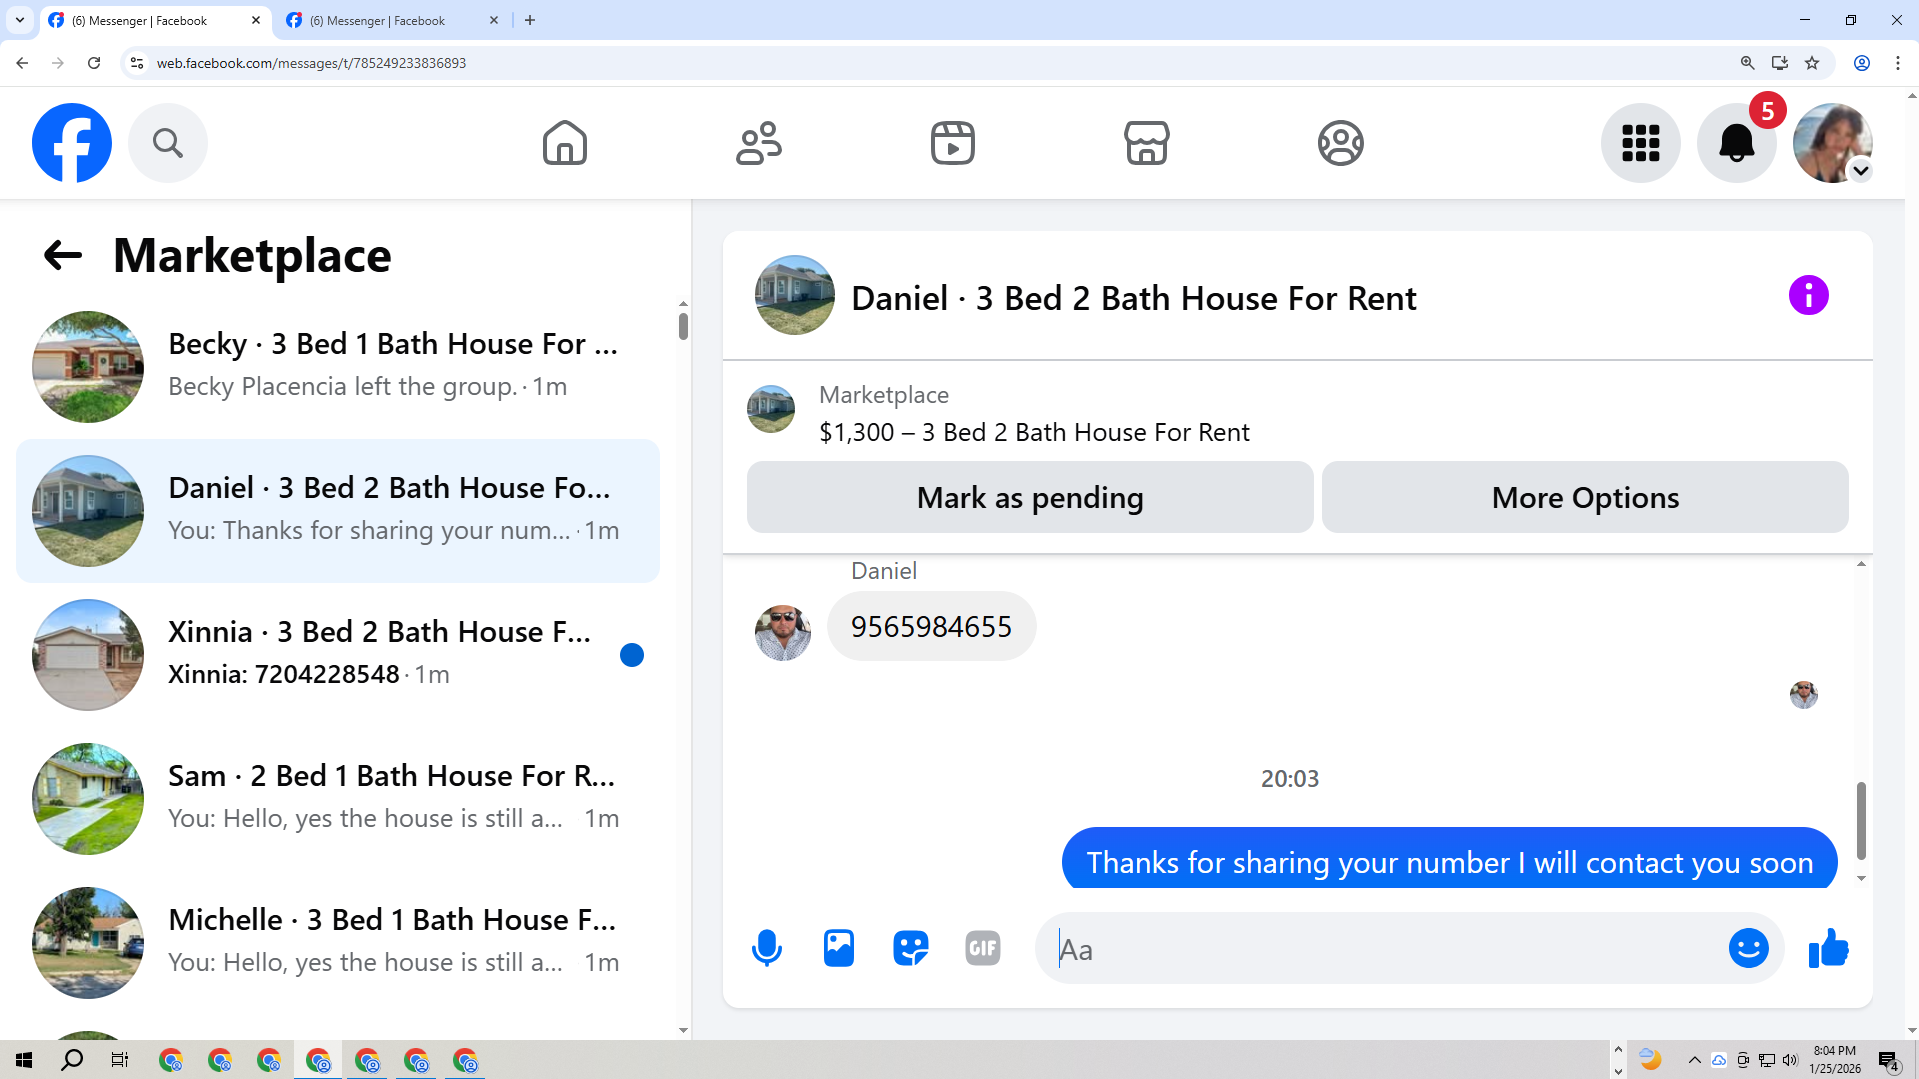
Task: Open conversation information purple icon
Action: [x=1809, y=295]
